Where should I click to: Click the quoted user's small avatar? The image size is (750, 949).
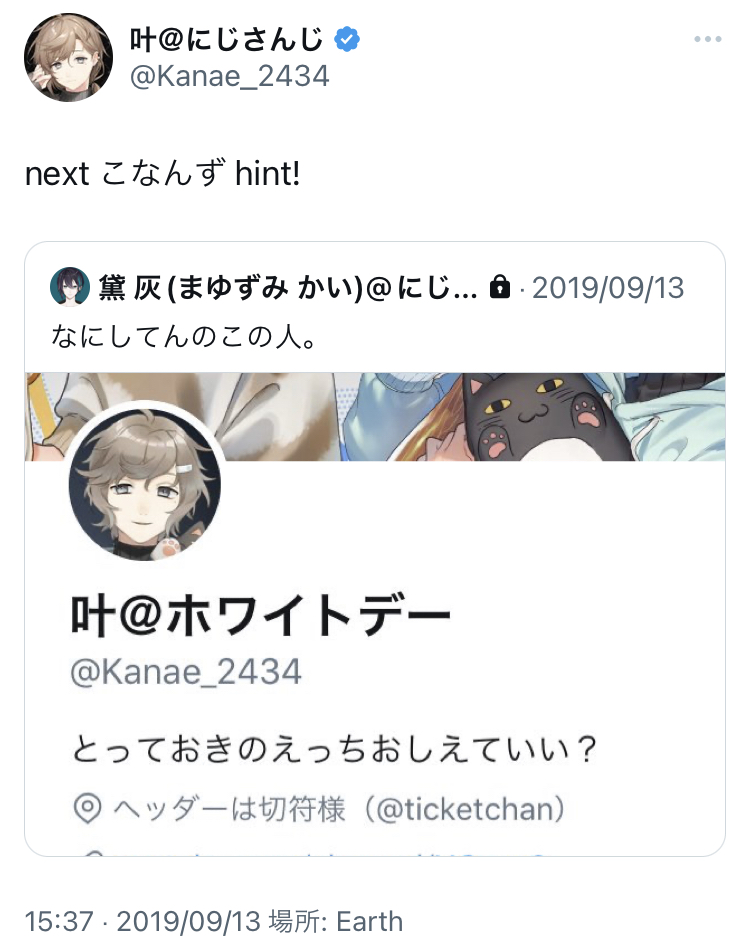[70, 287]
